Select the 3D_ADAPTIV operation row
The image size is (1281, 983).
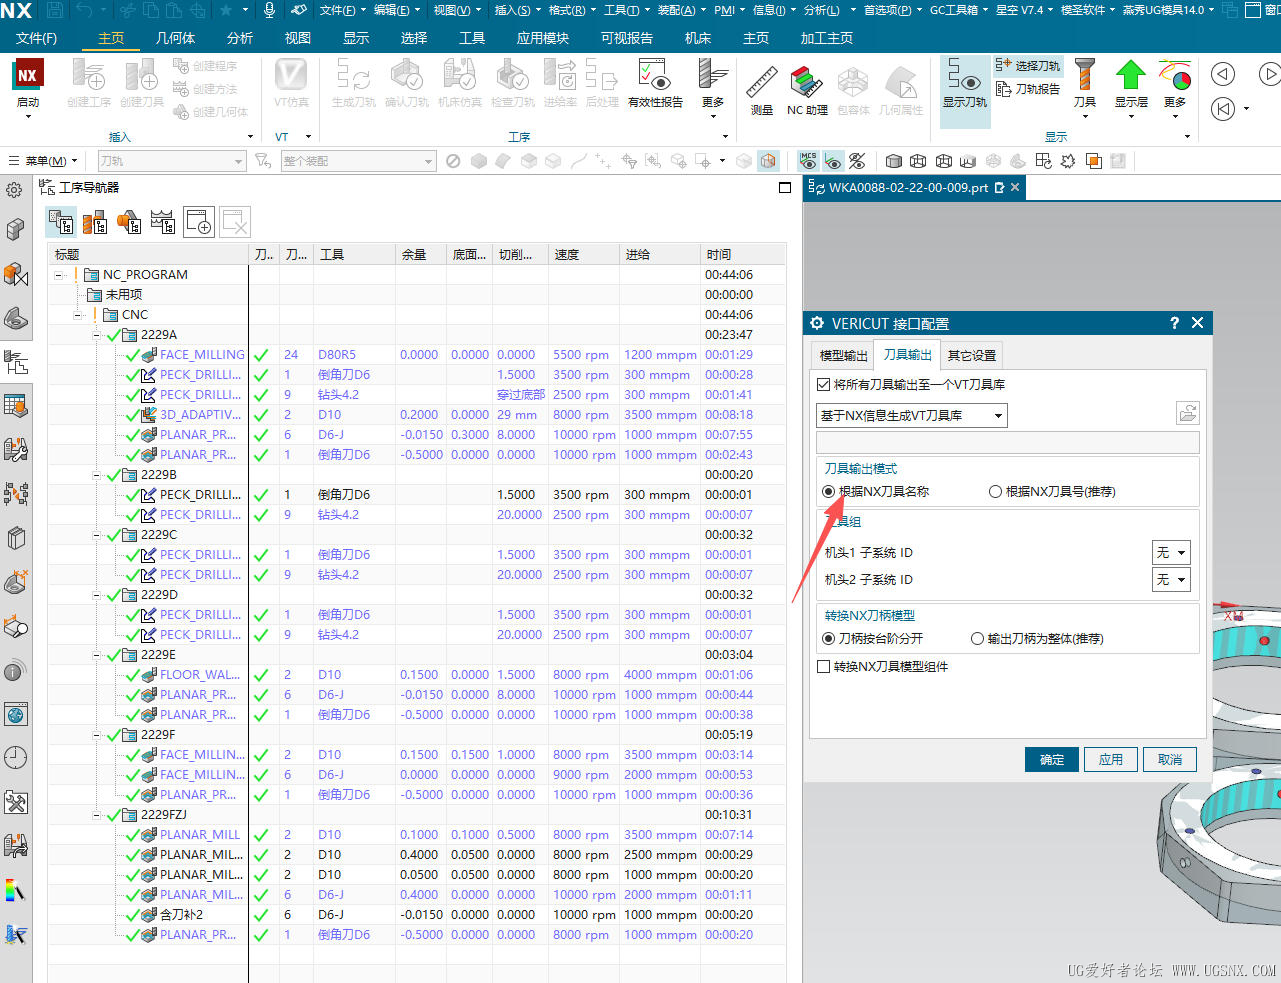click(200, 415)
